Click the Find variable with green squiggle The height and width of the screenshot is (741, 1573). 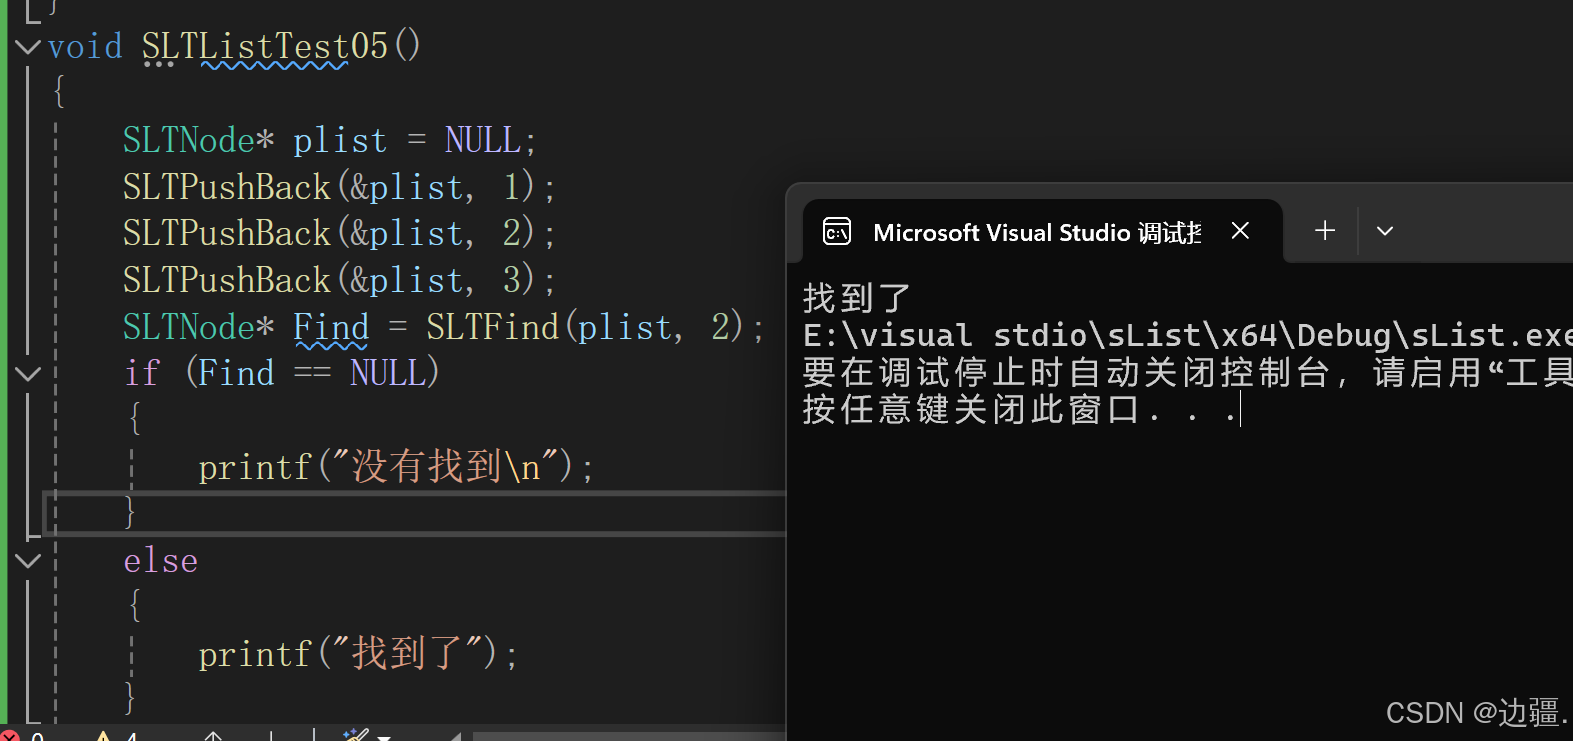coord(331,327)
